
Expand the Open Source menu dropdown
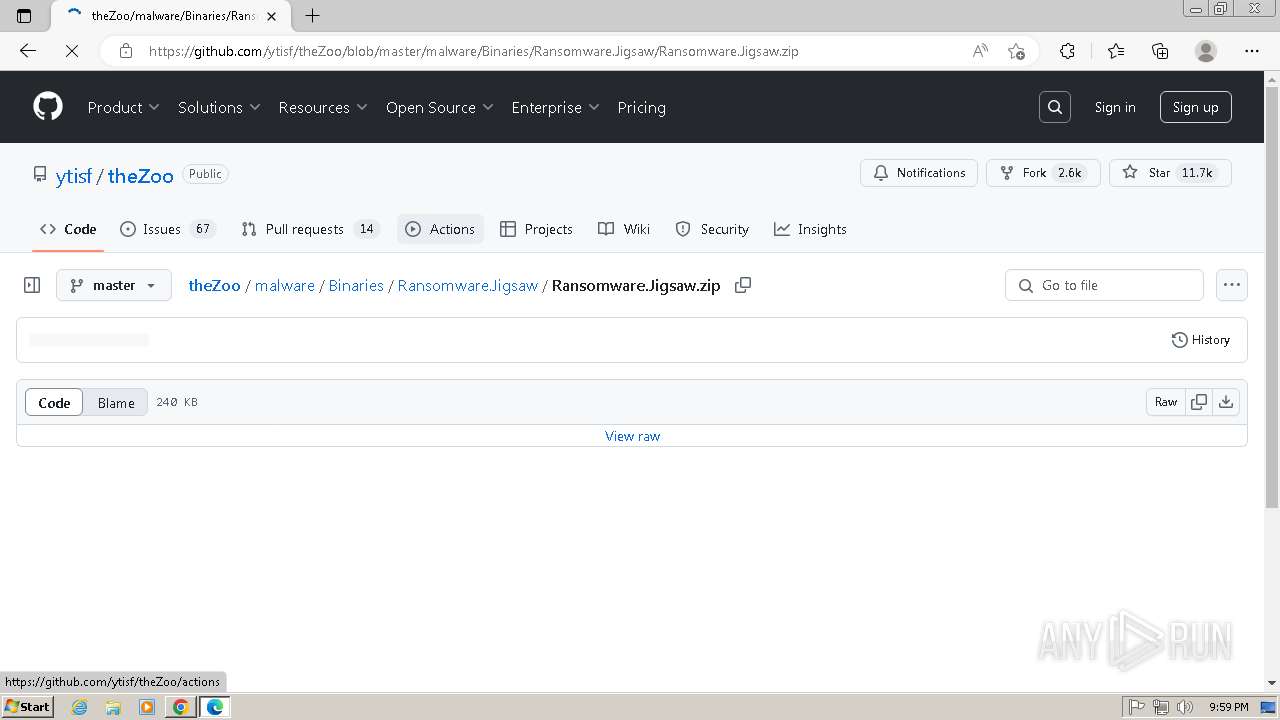pos(440,107)
